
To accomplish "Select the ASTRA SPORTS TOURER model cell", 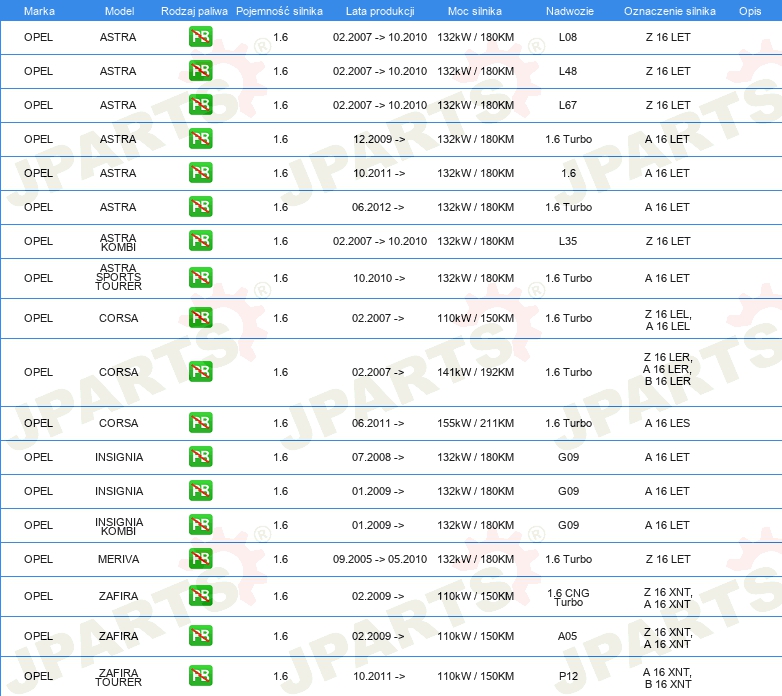I will pyautogui.click(x=118, y=277).
